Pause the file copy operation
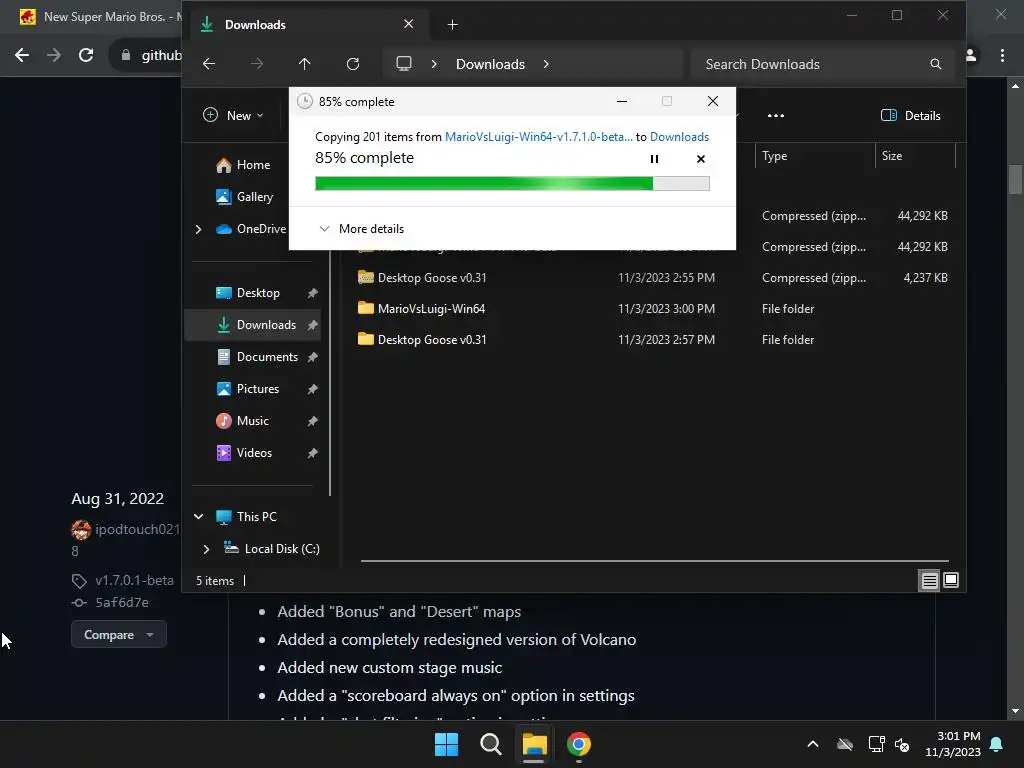 click(654, 159)
